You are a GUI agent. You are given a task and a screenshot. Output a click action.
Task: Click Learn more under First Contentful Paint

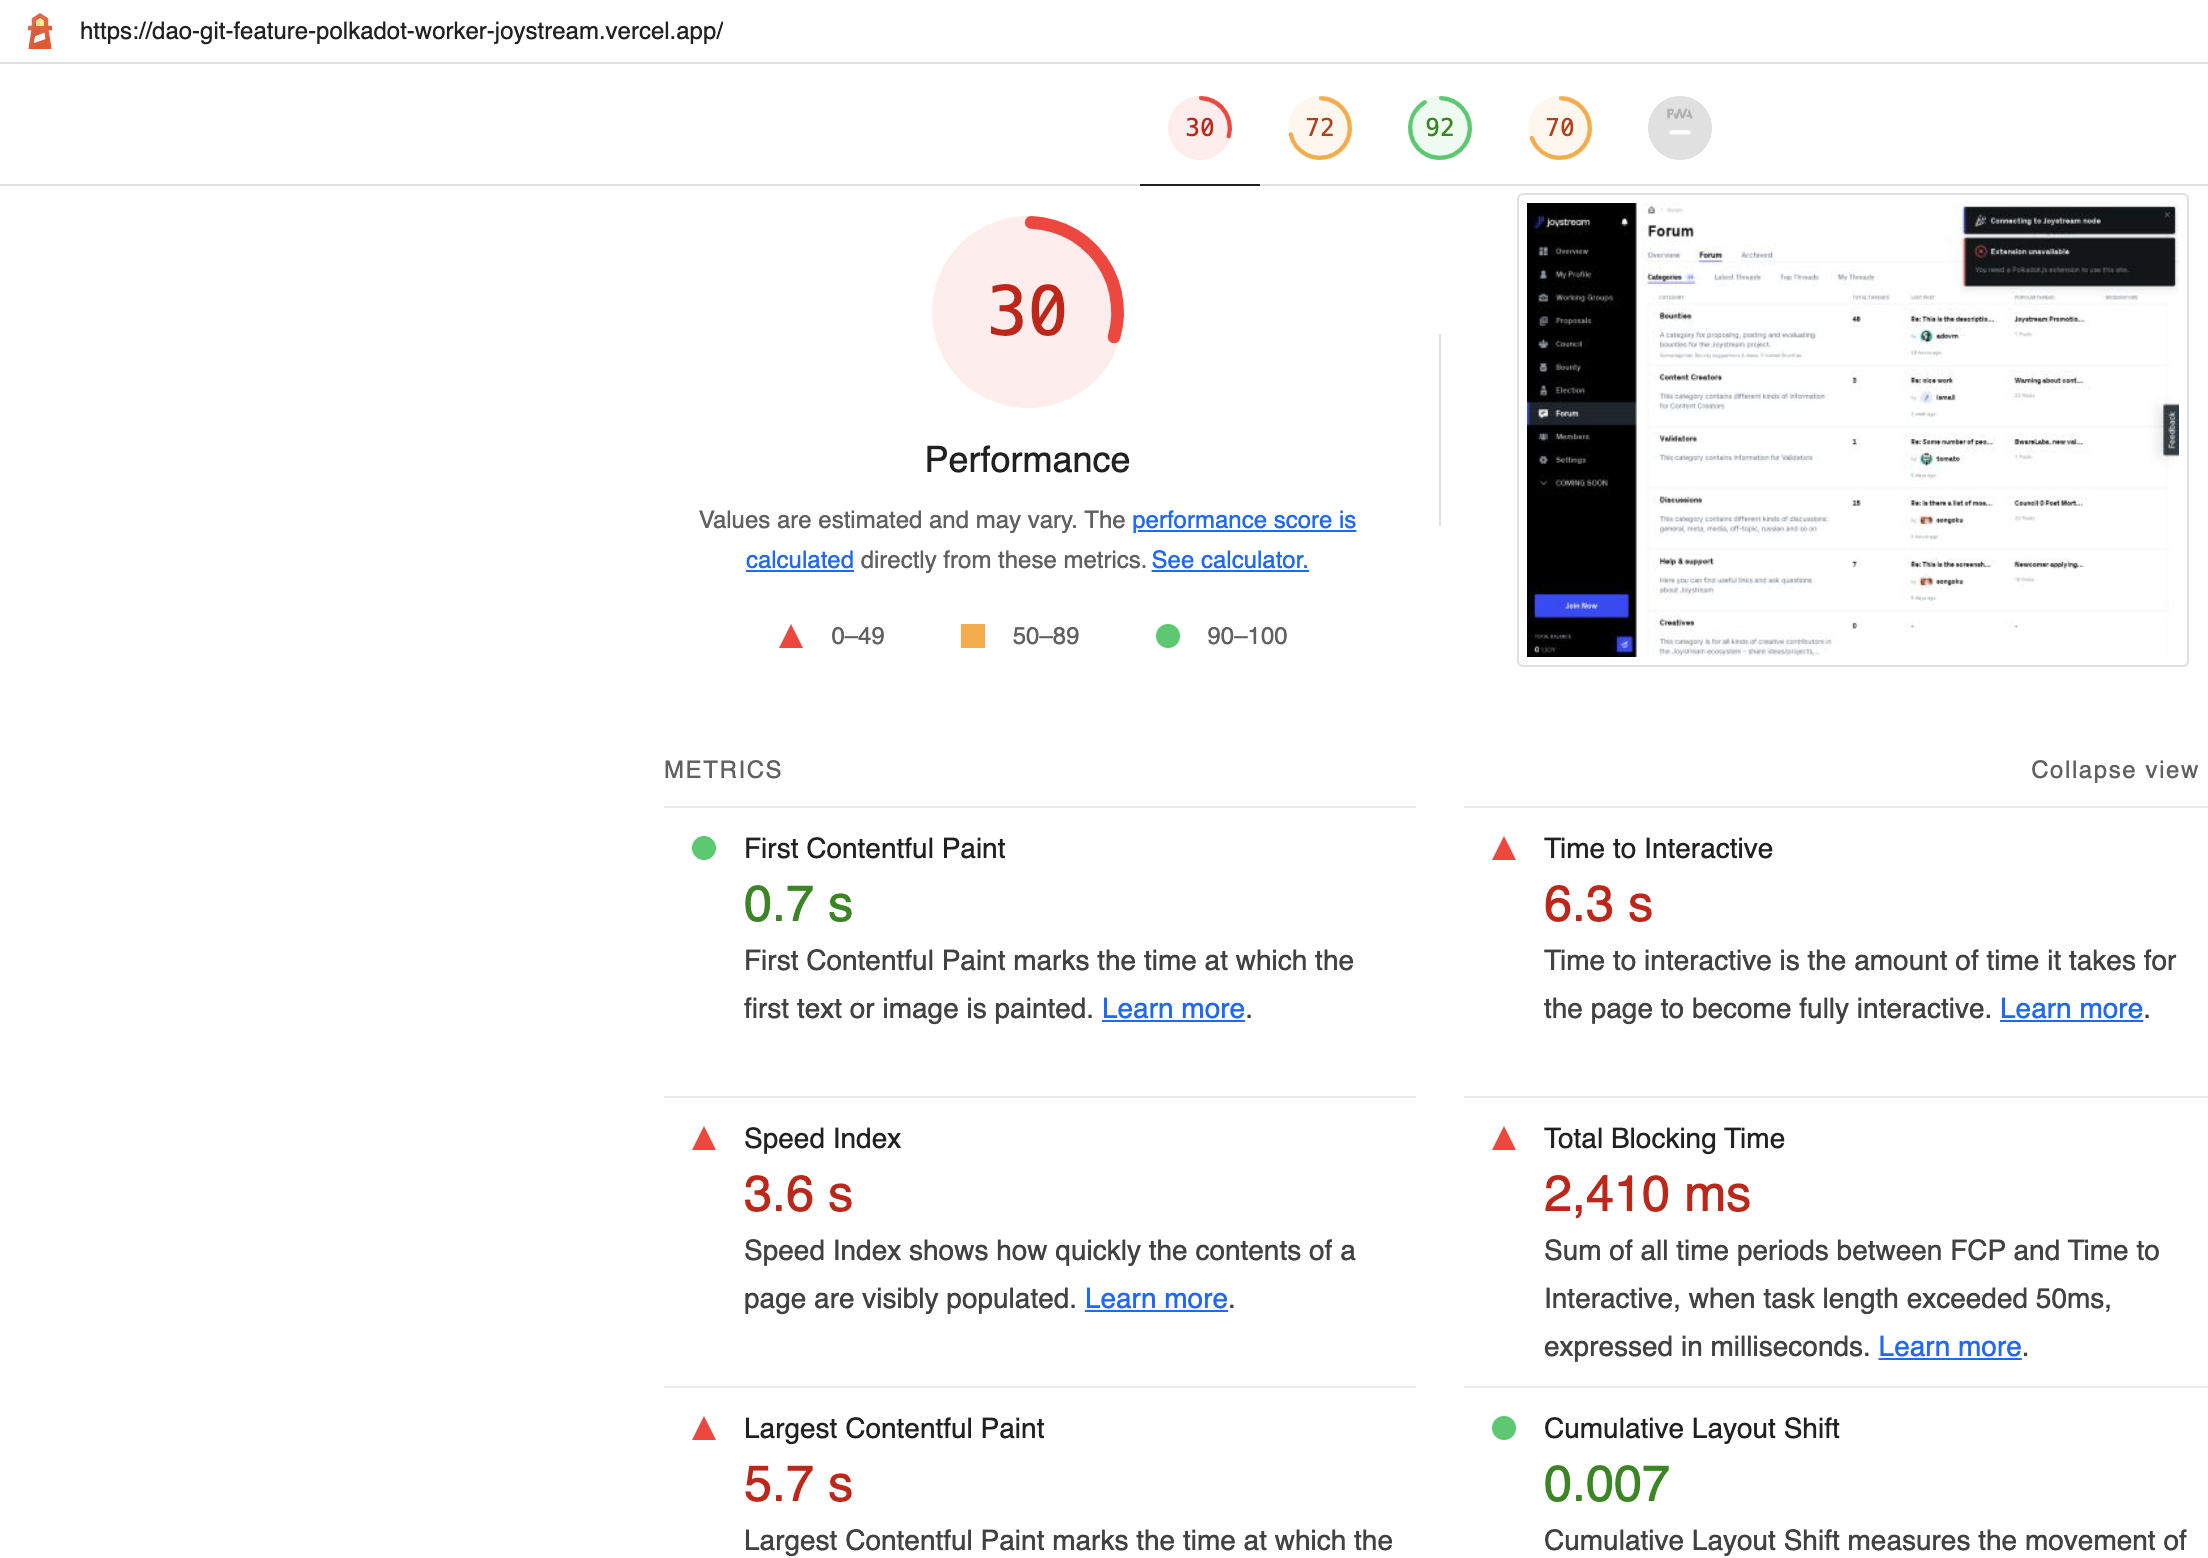[x=1172, y=1008]
